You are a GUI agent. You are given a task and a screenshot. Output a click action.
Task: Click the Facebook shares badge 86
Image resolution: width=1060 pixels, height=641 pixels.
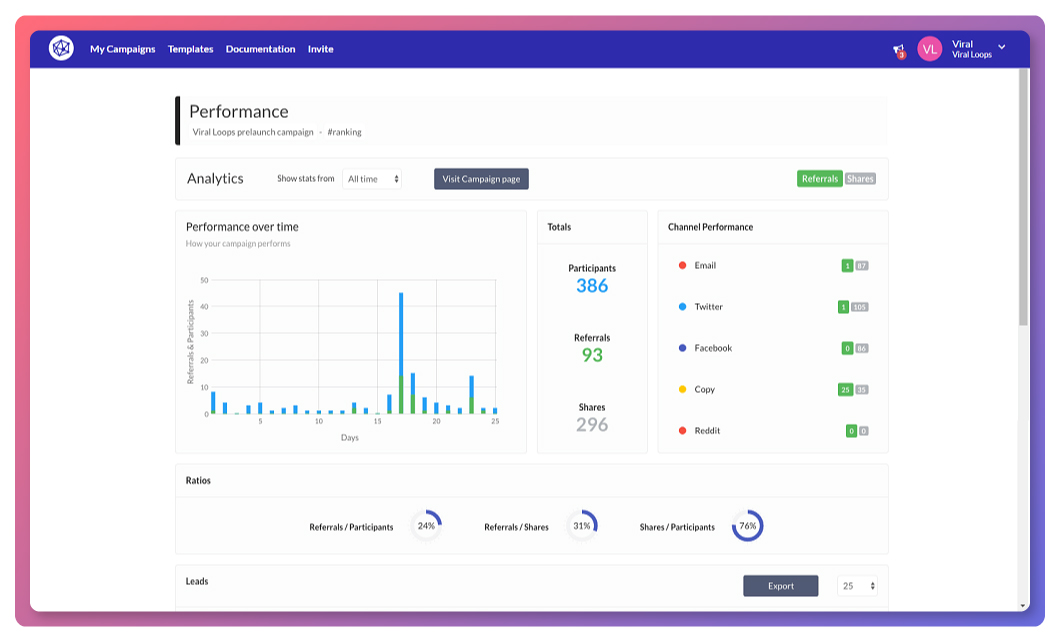(861, 348)
